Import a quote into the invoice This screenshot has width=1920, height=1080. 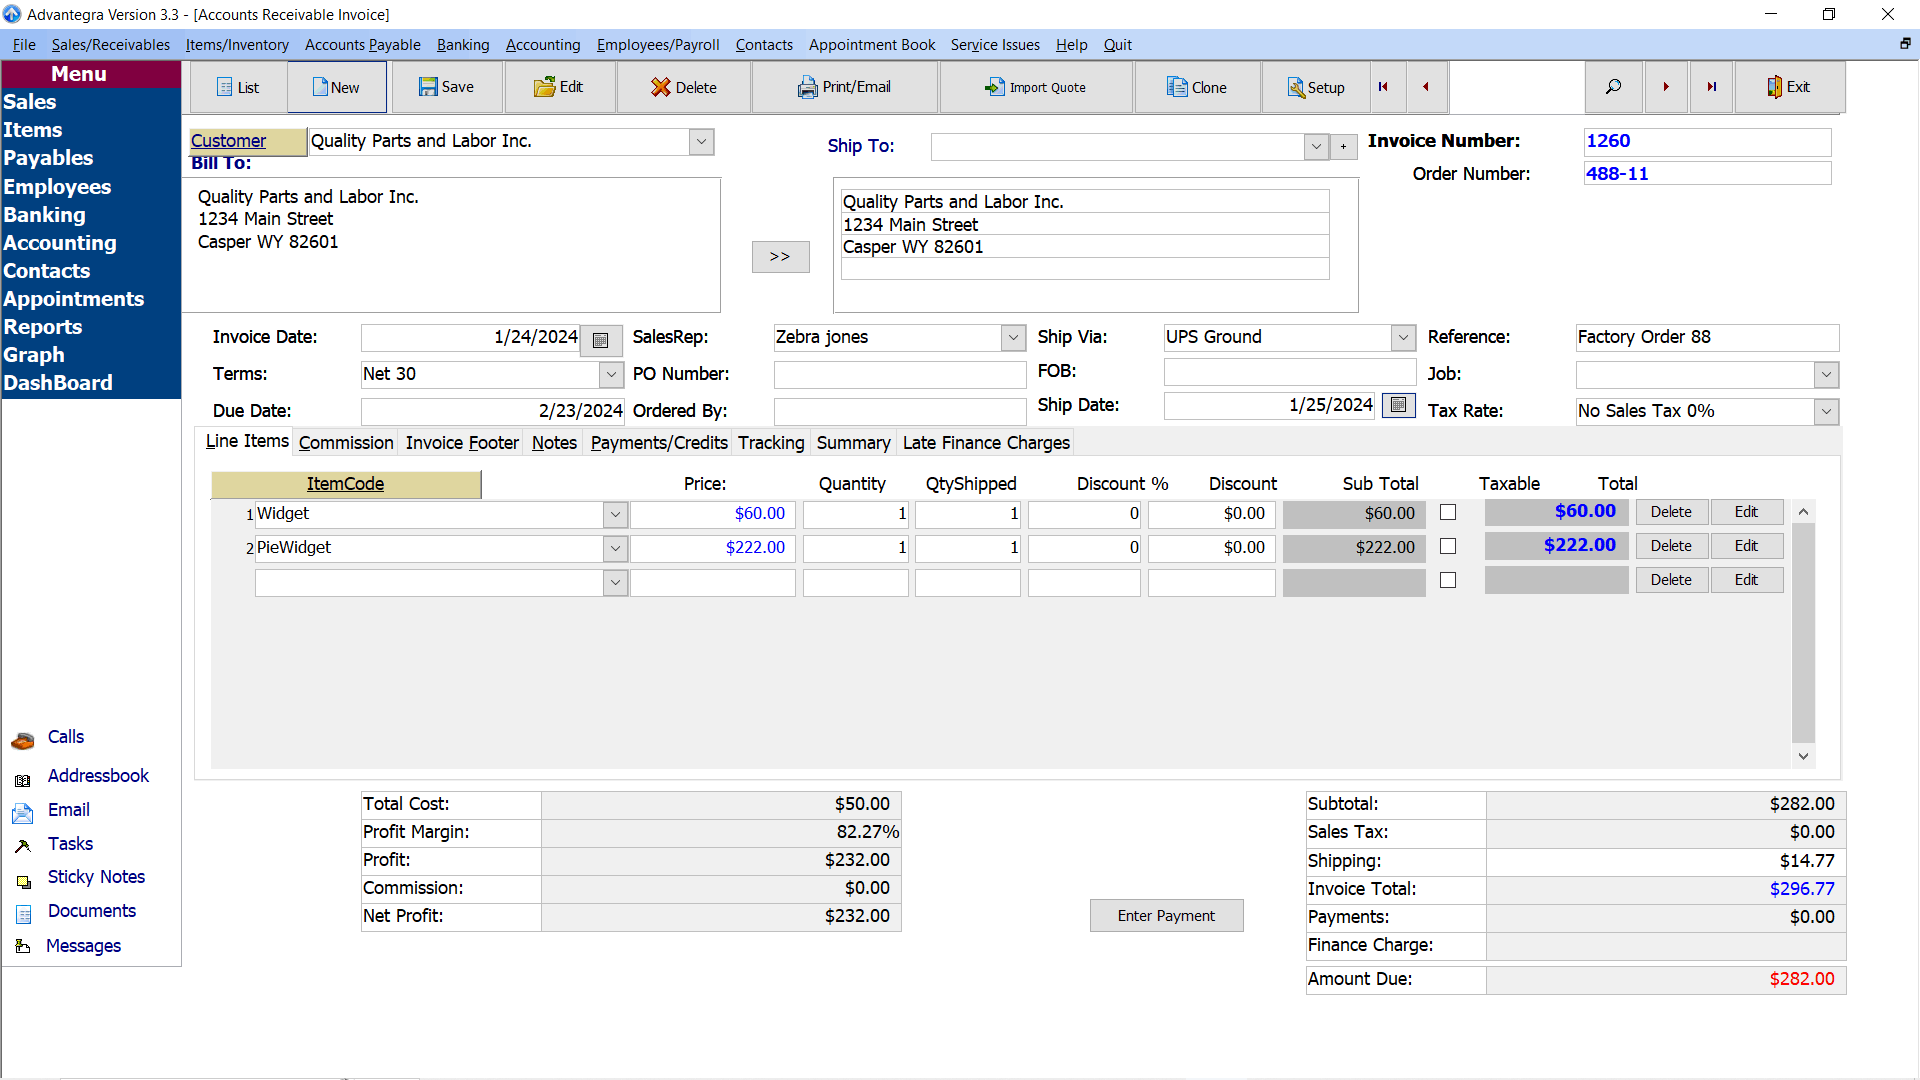(1036, 87)
